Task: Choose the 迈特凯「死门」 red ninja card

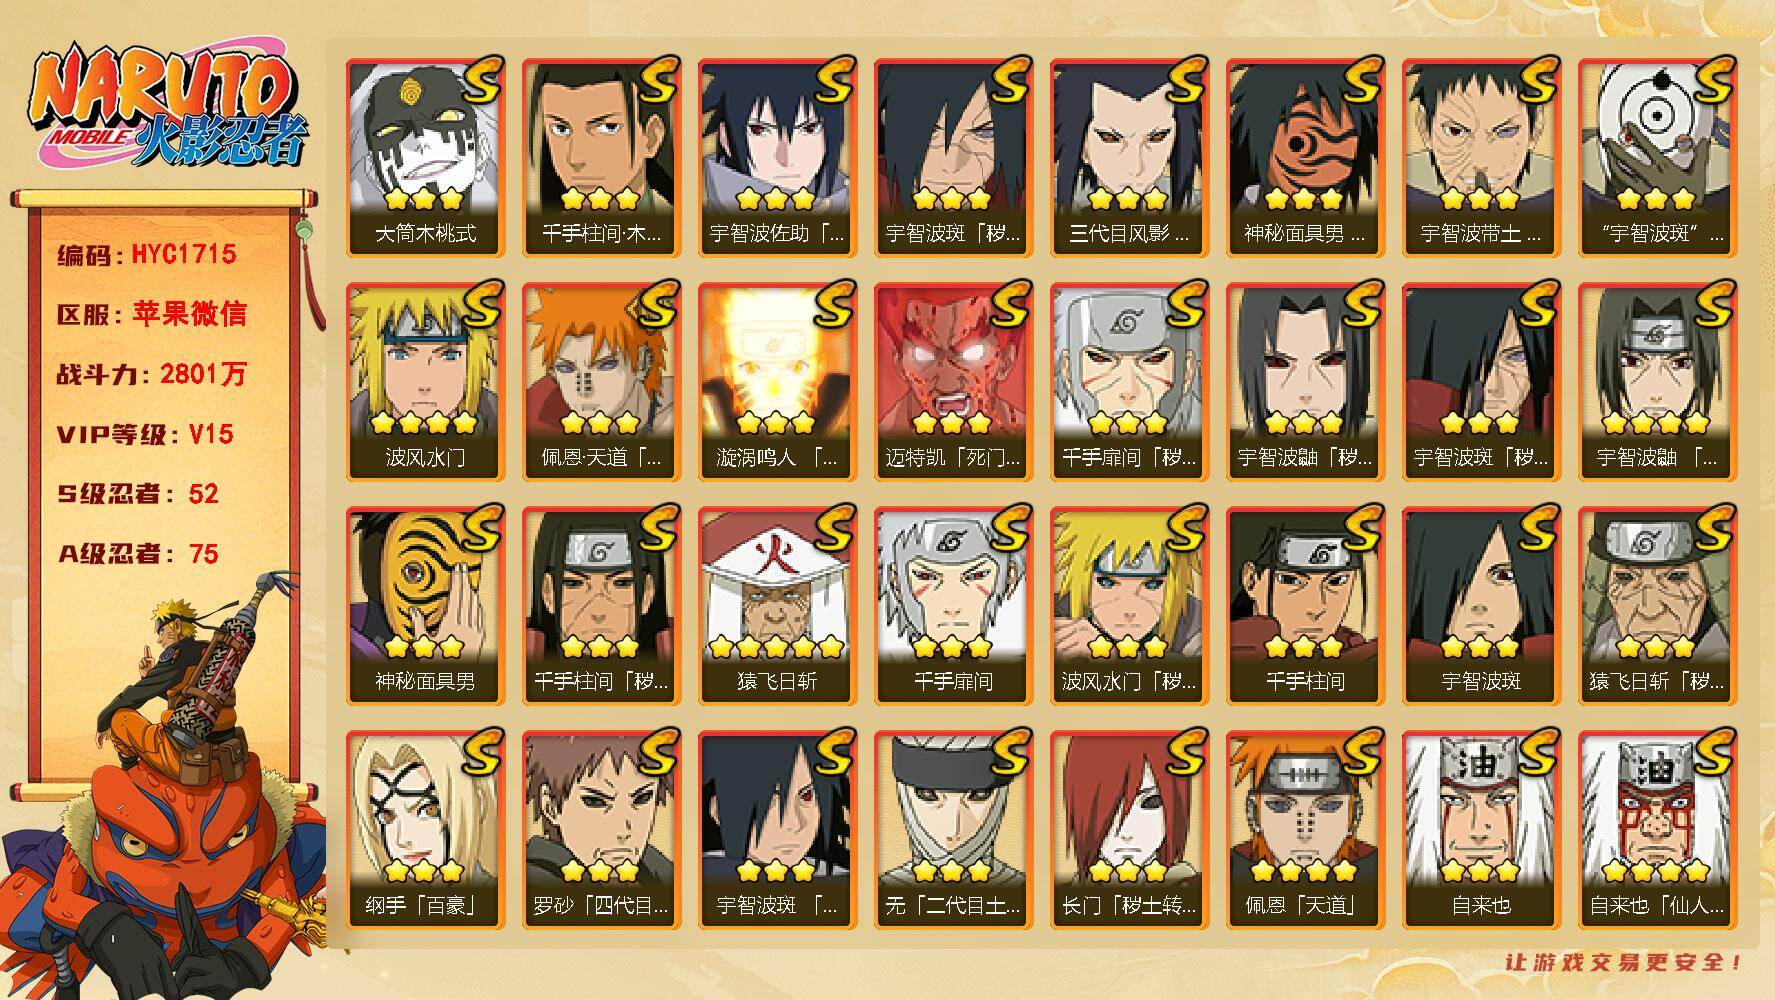Action: coord(953,382)
